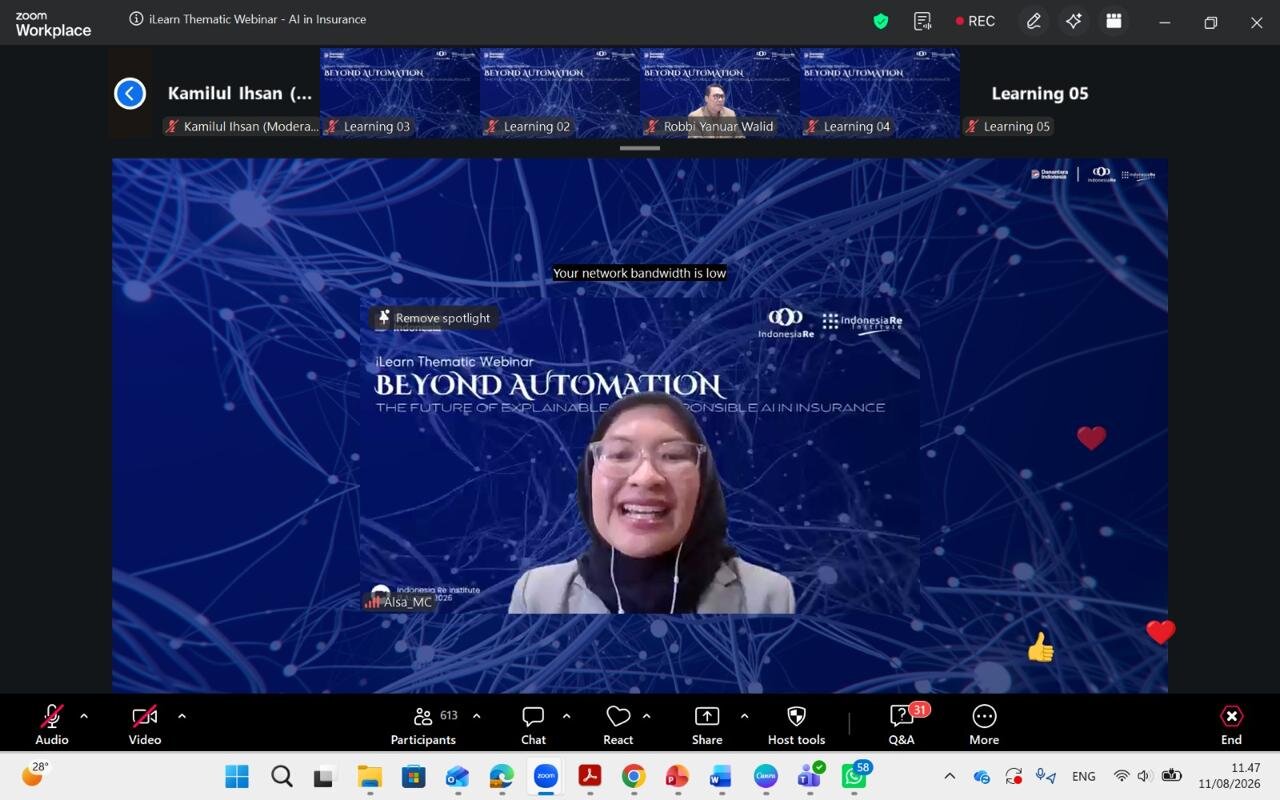
Task: Expand the React options caret
Action: [x=646, y=716]
